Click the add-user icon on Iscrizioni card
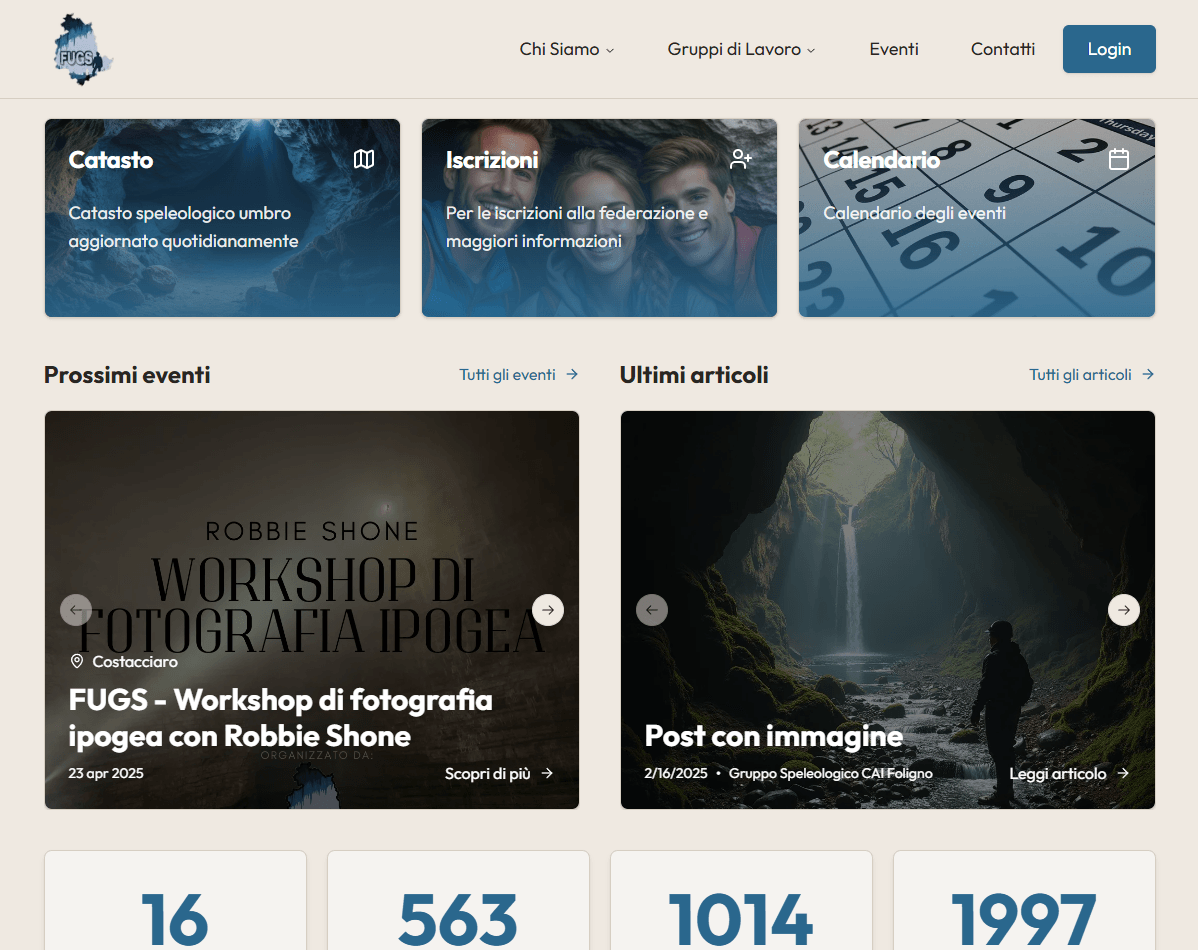Viewport: 1198px width, 950px height. tap(741, 159)
